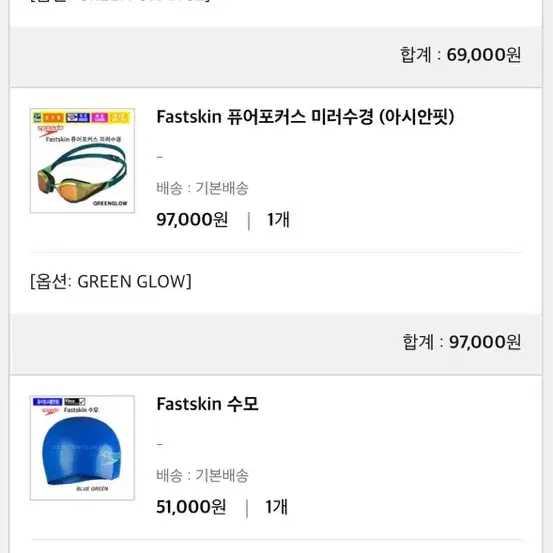The image size is (553, 553).
Task: Click the 합계 : 69,000원 subtotal row
Action: click(276, 56)
